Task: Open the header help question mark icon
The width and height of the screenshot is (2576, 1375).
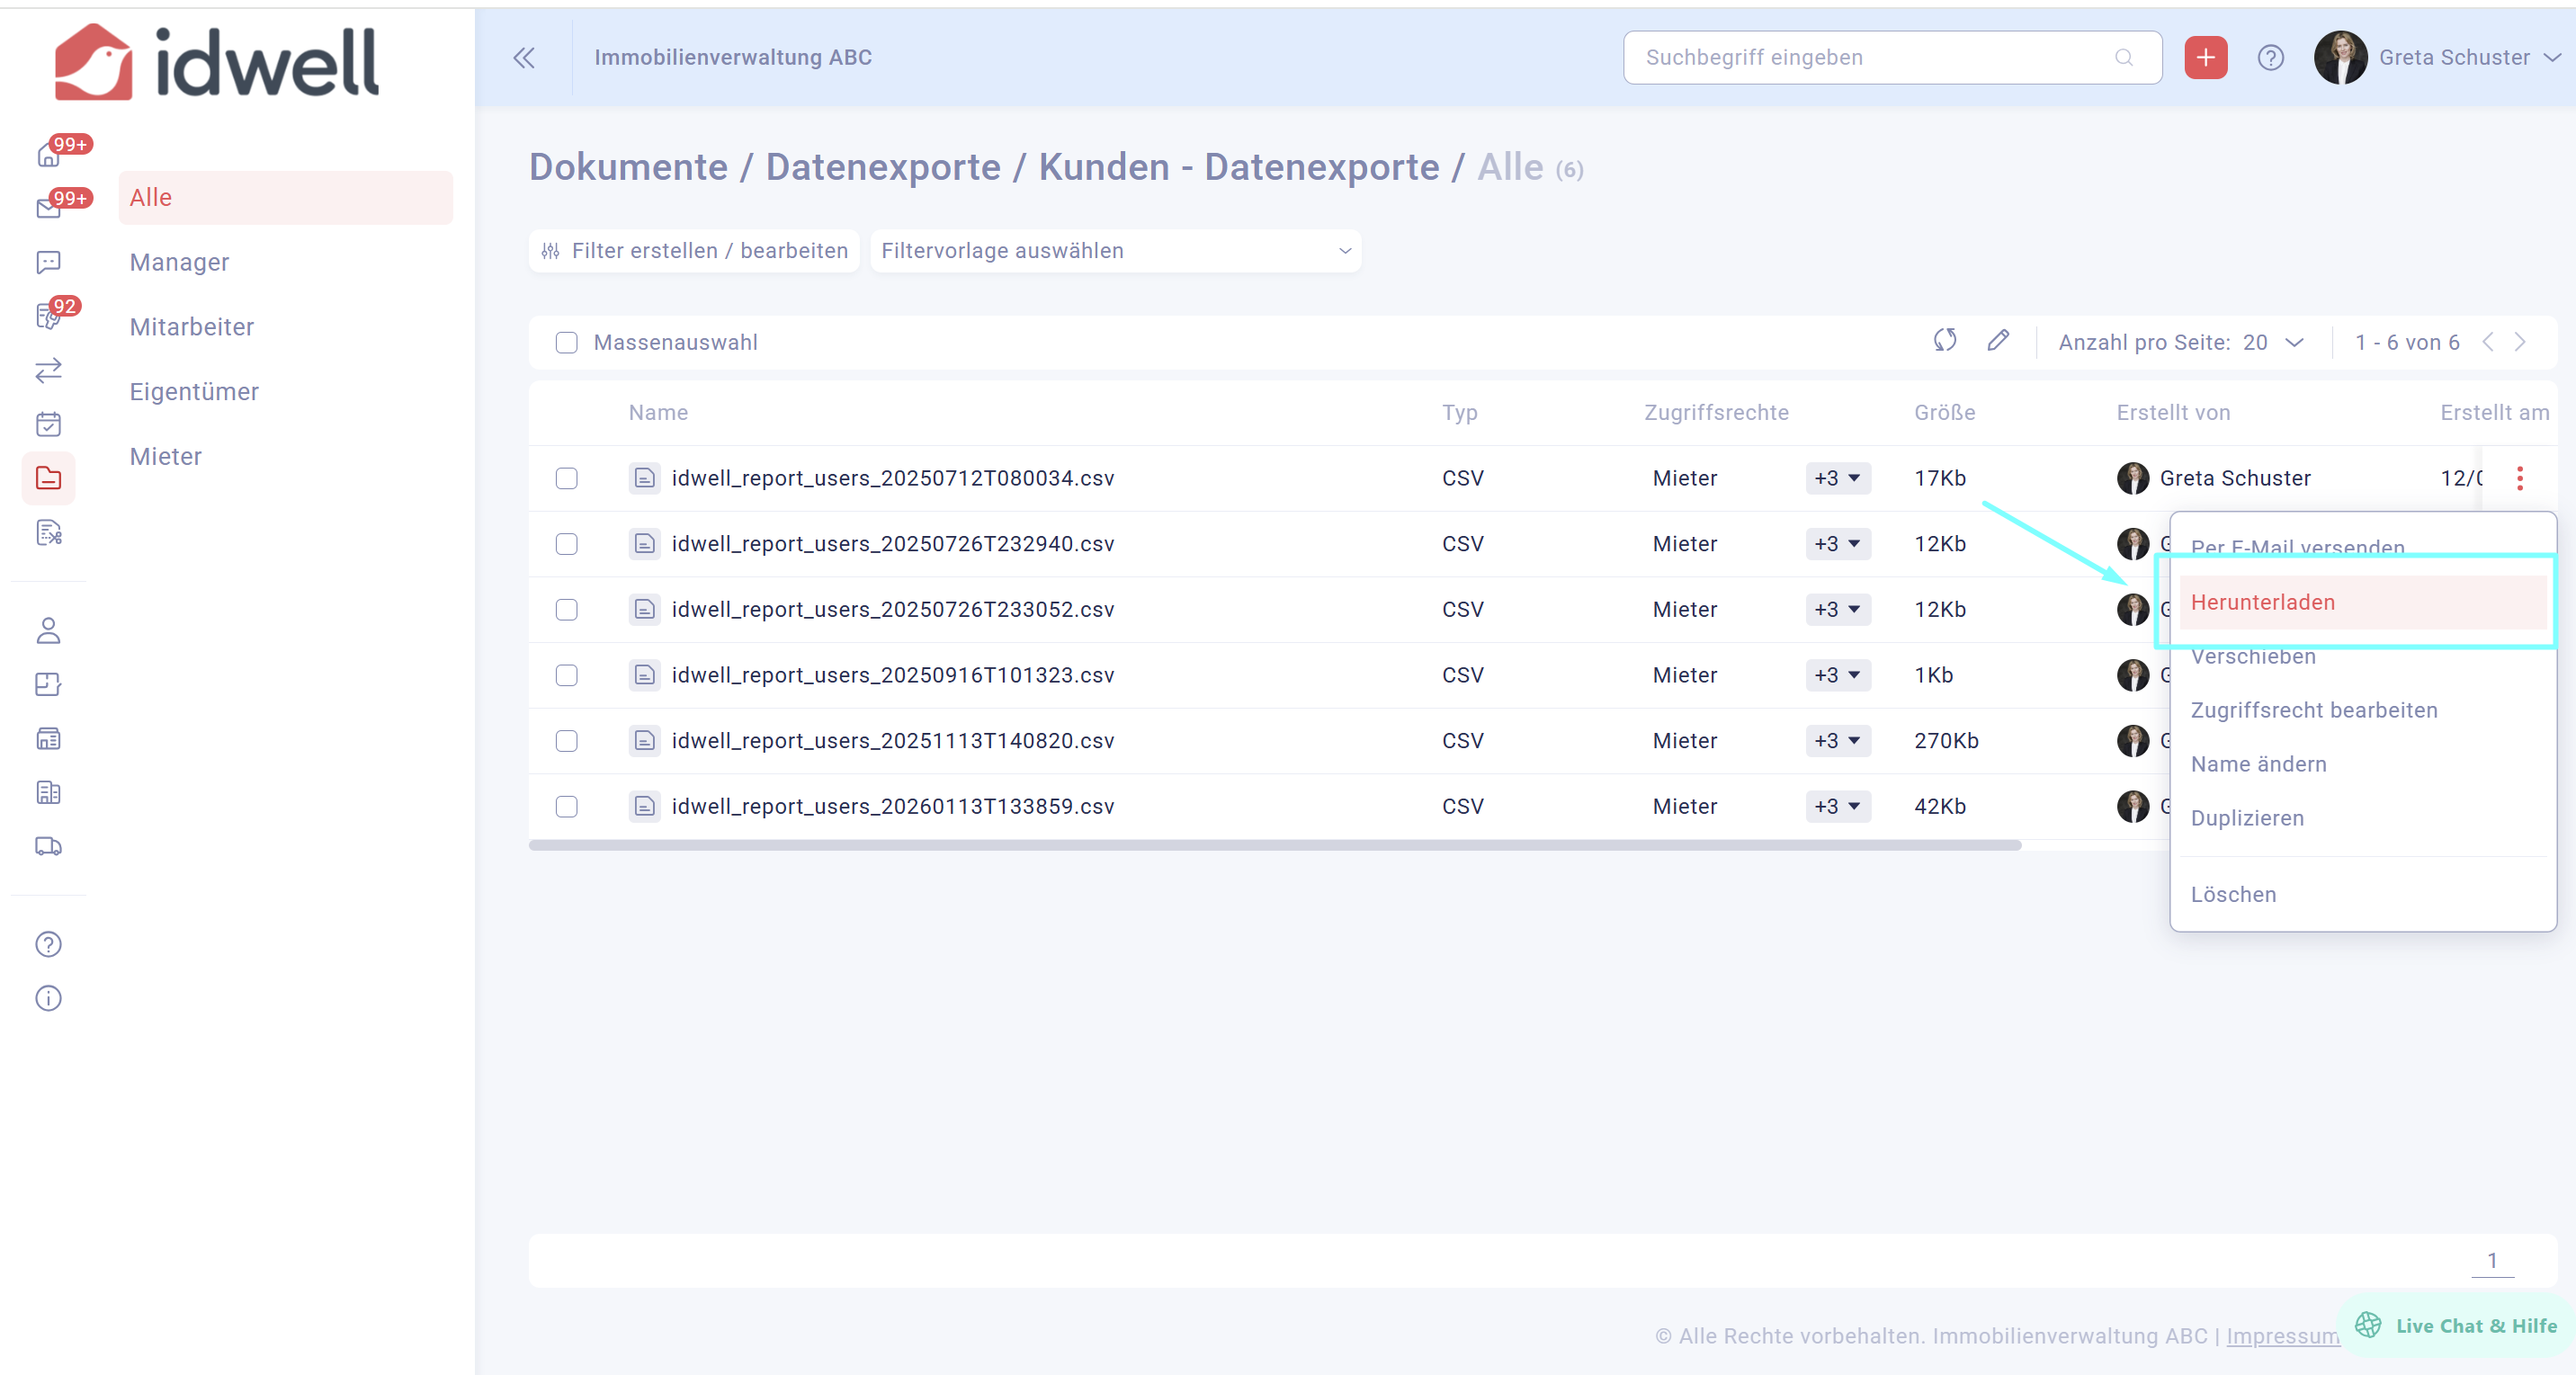Action: [2270, 58]
